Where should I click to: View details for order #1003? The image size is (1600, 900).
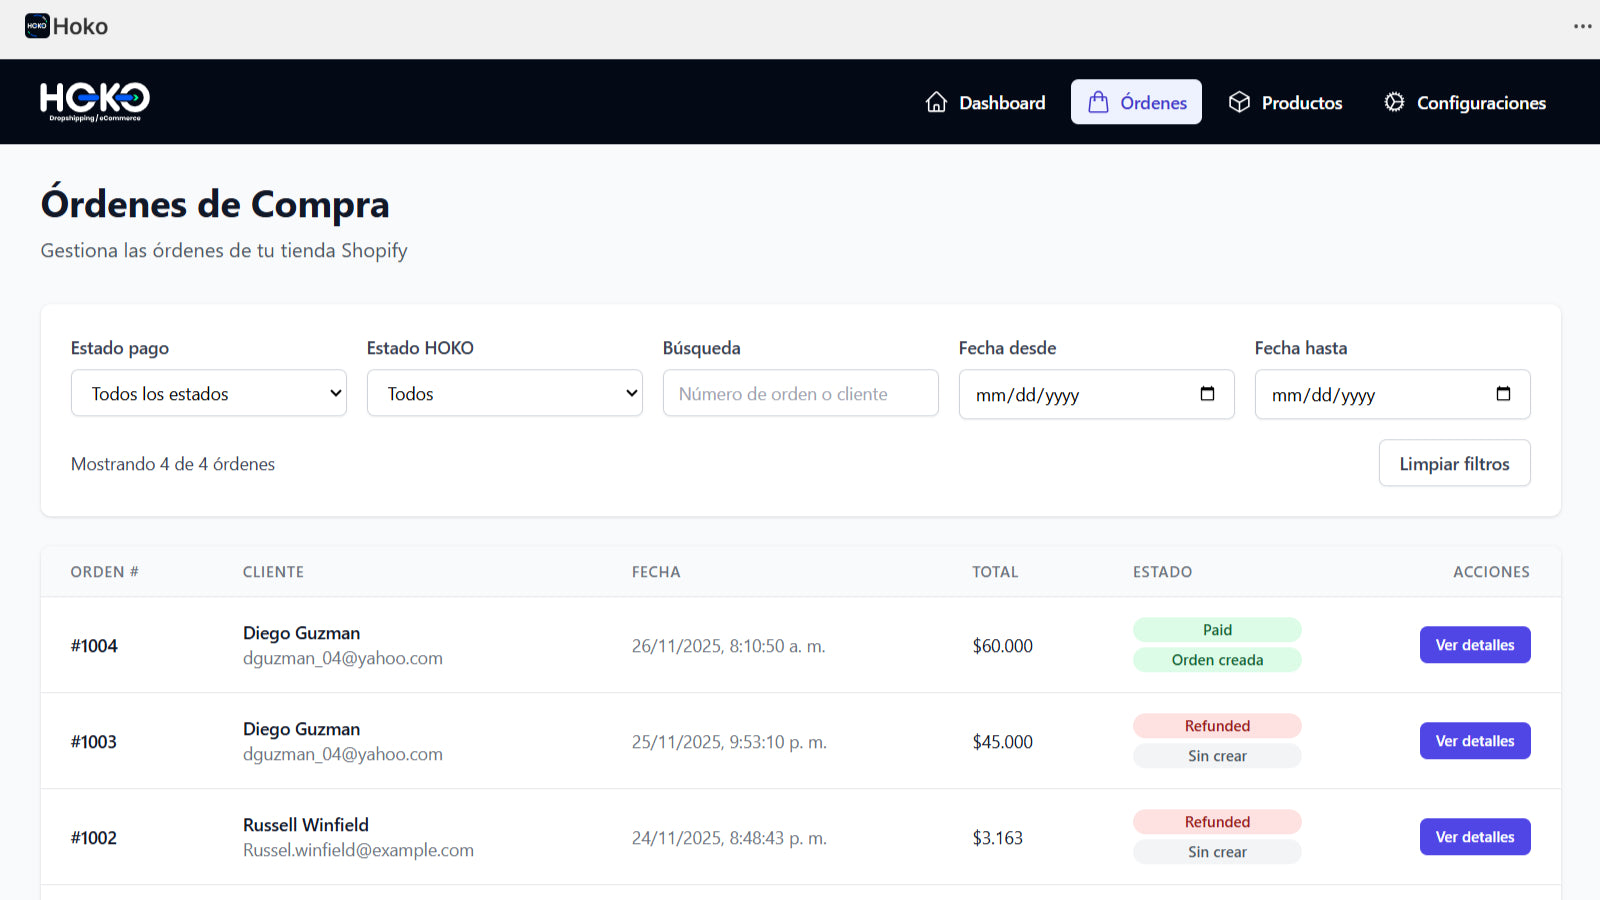(x=1475, y=741)
